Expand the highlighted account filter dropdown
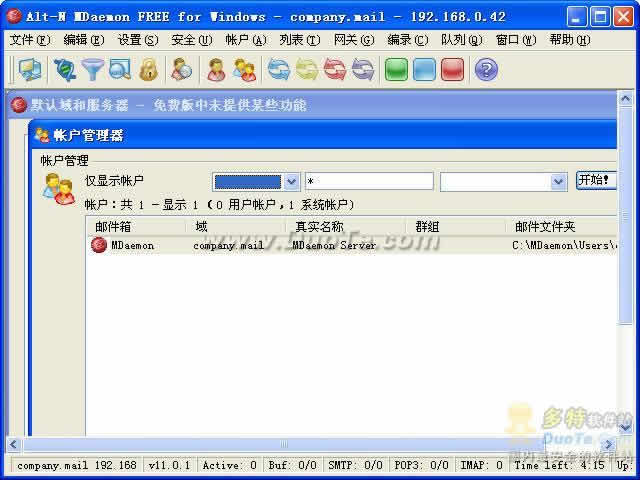Viewport: 640px width, 480px height. [x=291, y=182]
